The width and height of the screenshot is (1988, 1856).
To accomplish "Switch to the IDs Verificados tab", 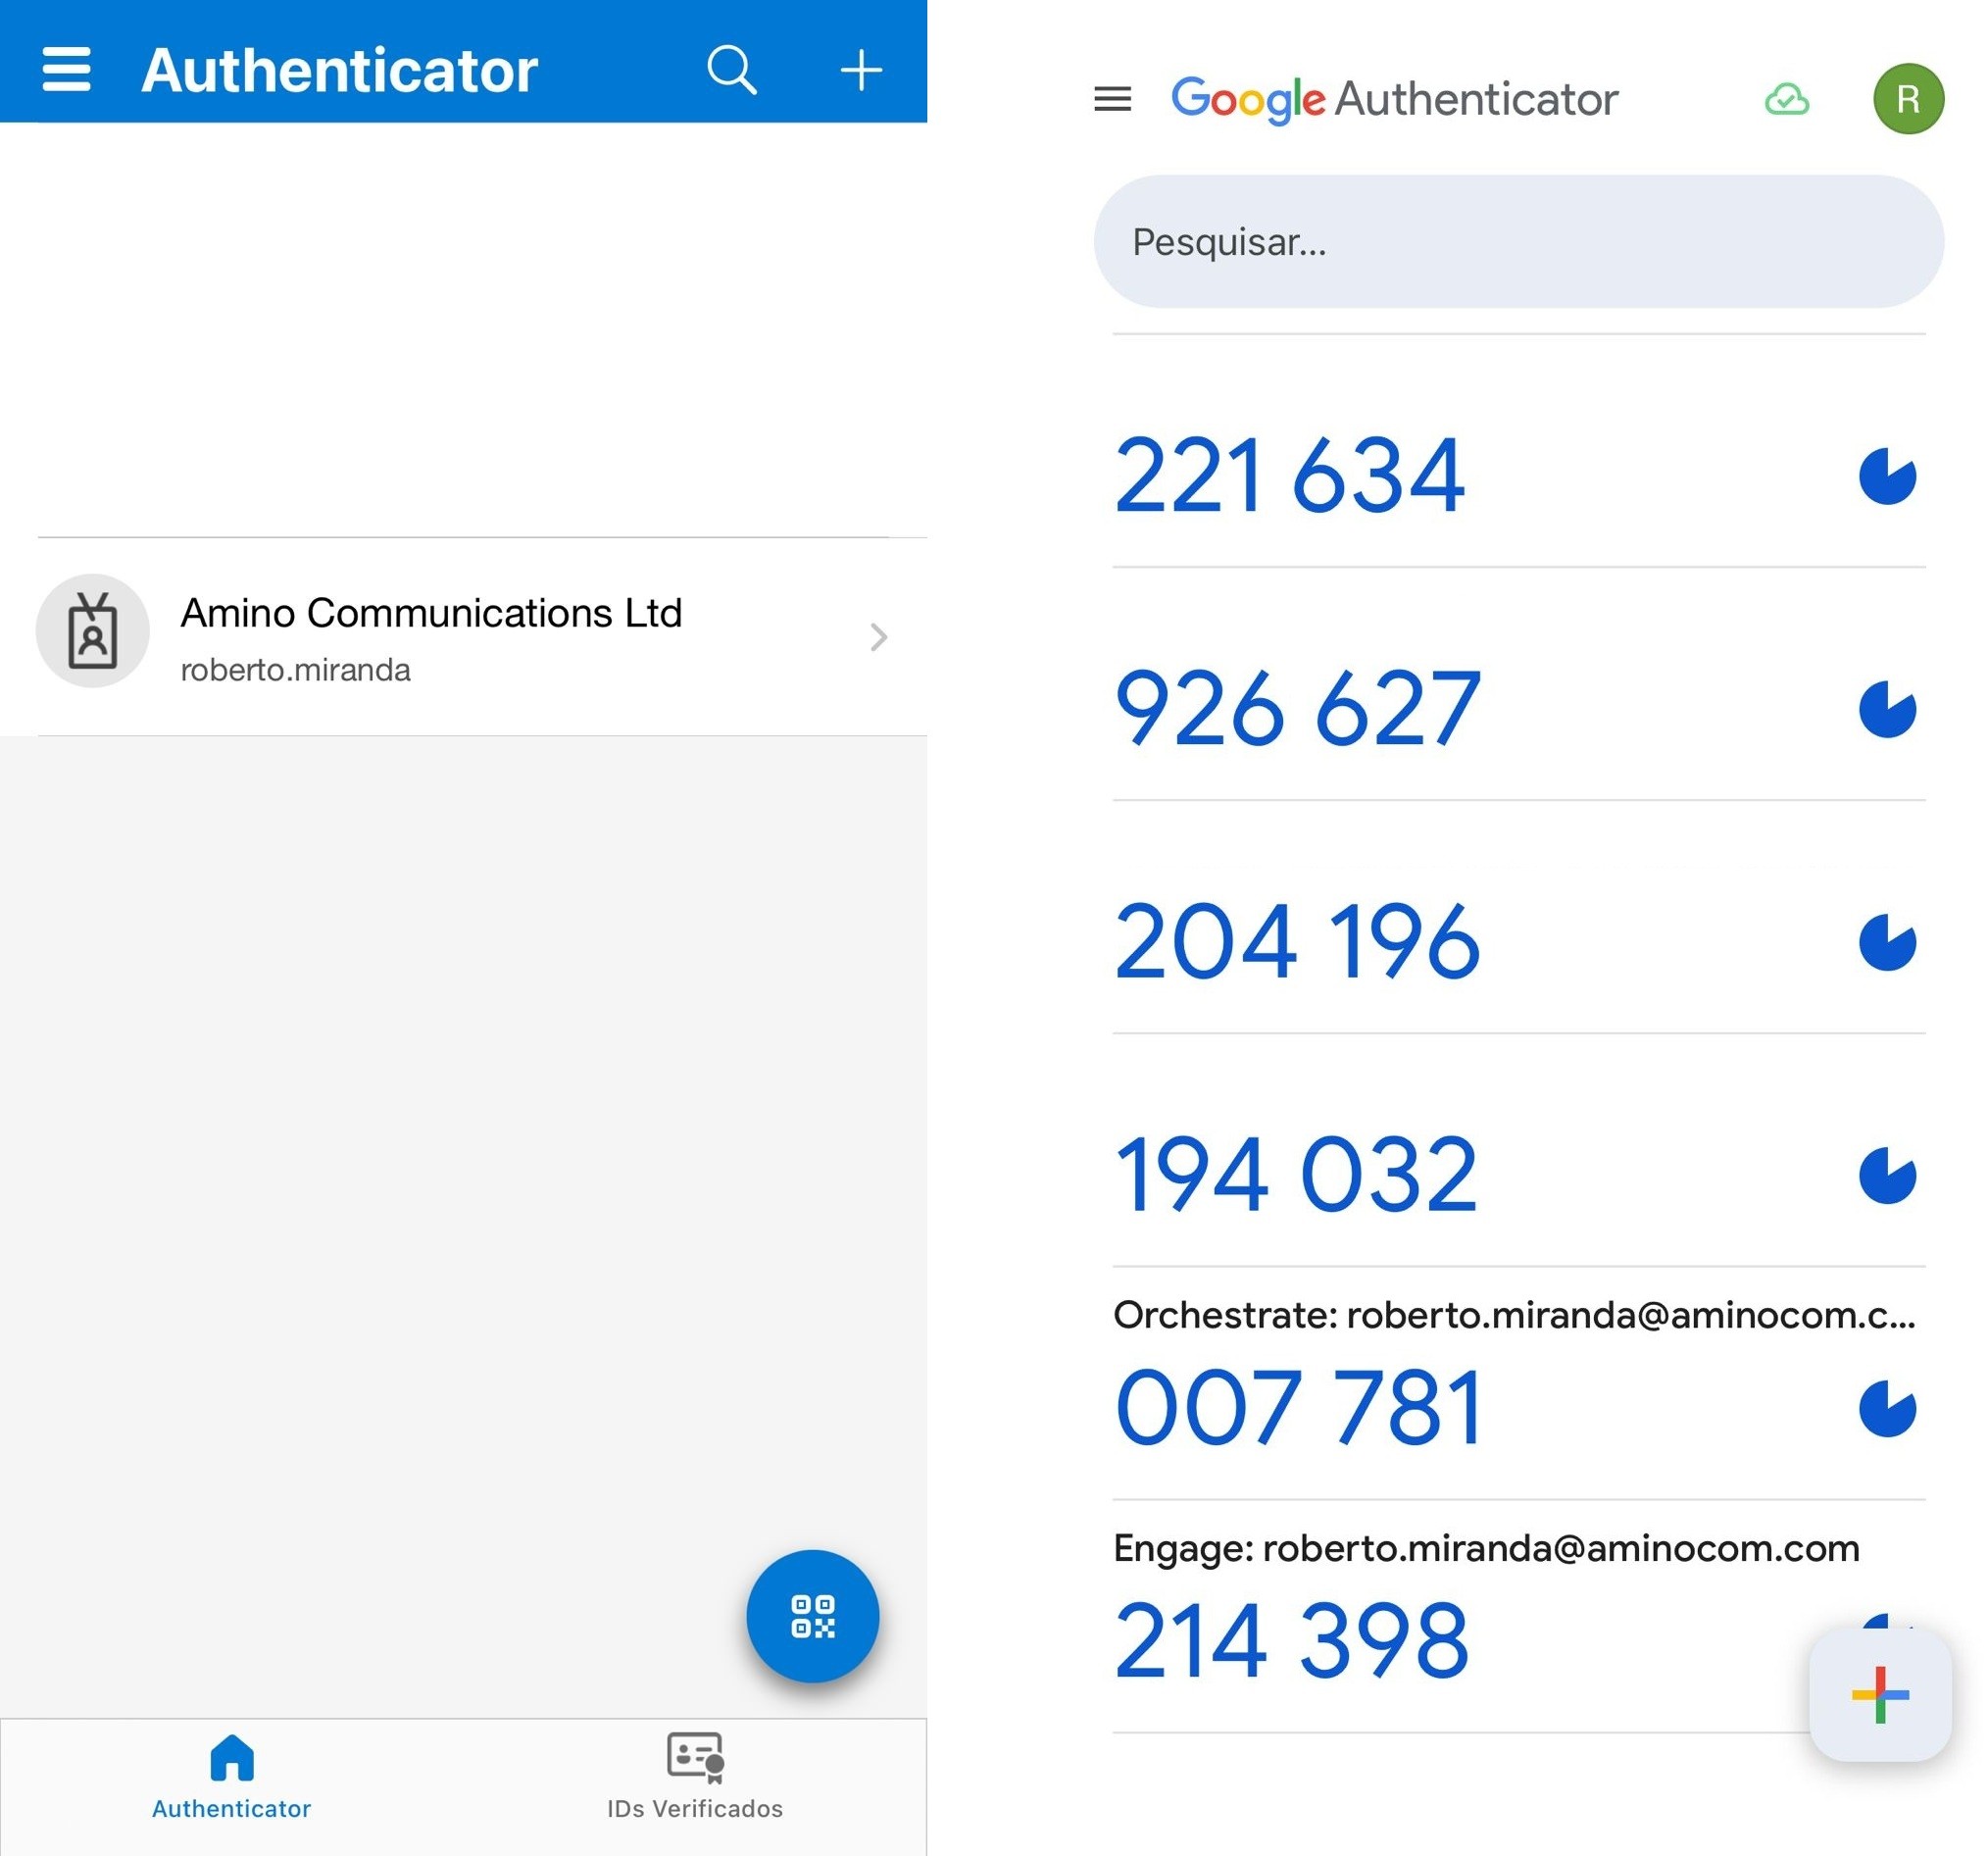I will point(694,1779).
